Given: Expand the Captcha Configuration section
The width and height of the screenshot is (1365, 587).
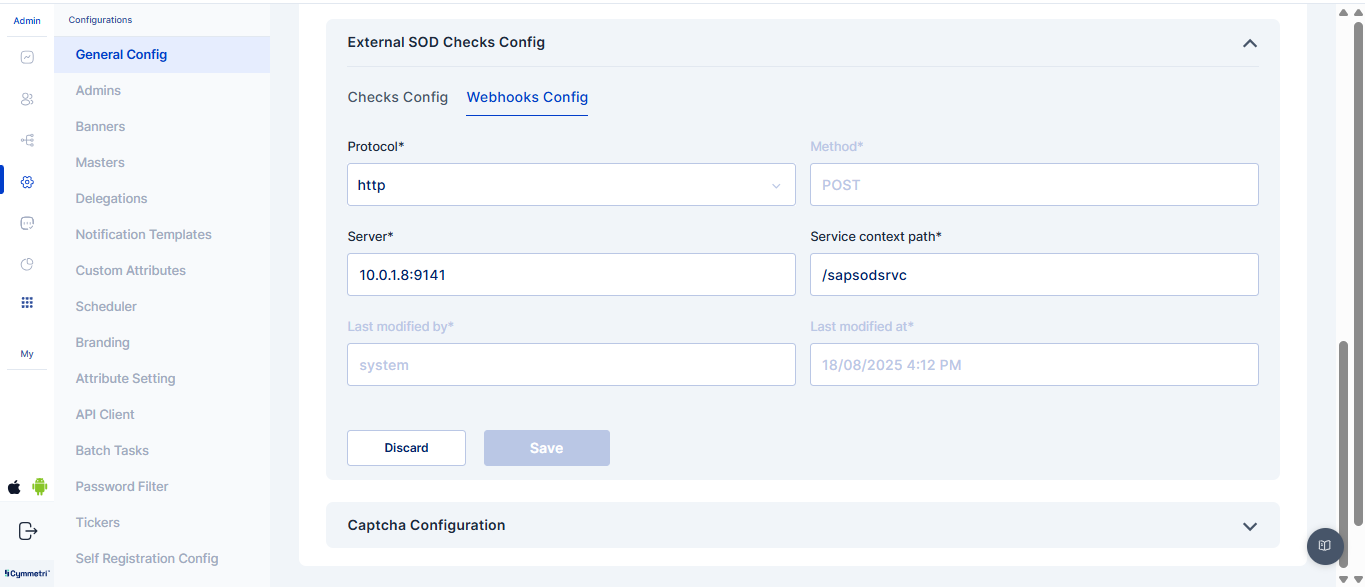Looking at the screenshot, I should point(1249,526).
